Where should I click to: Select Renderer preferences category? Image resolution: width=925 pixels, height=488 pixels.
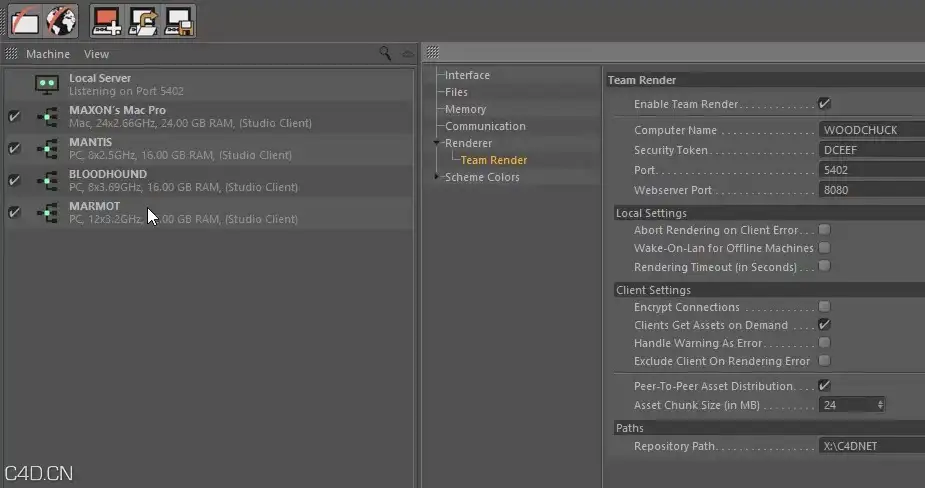(468, 143)
